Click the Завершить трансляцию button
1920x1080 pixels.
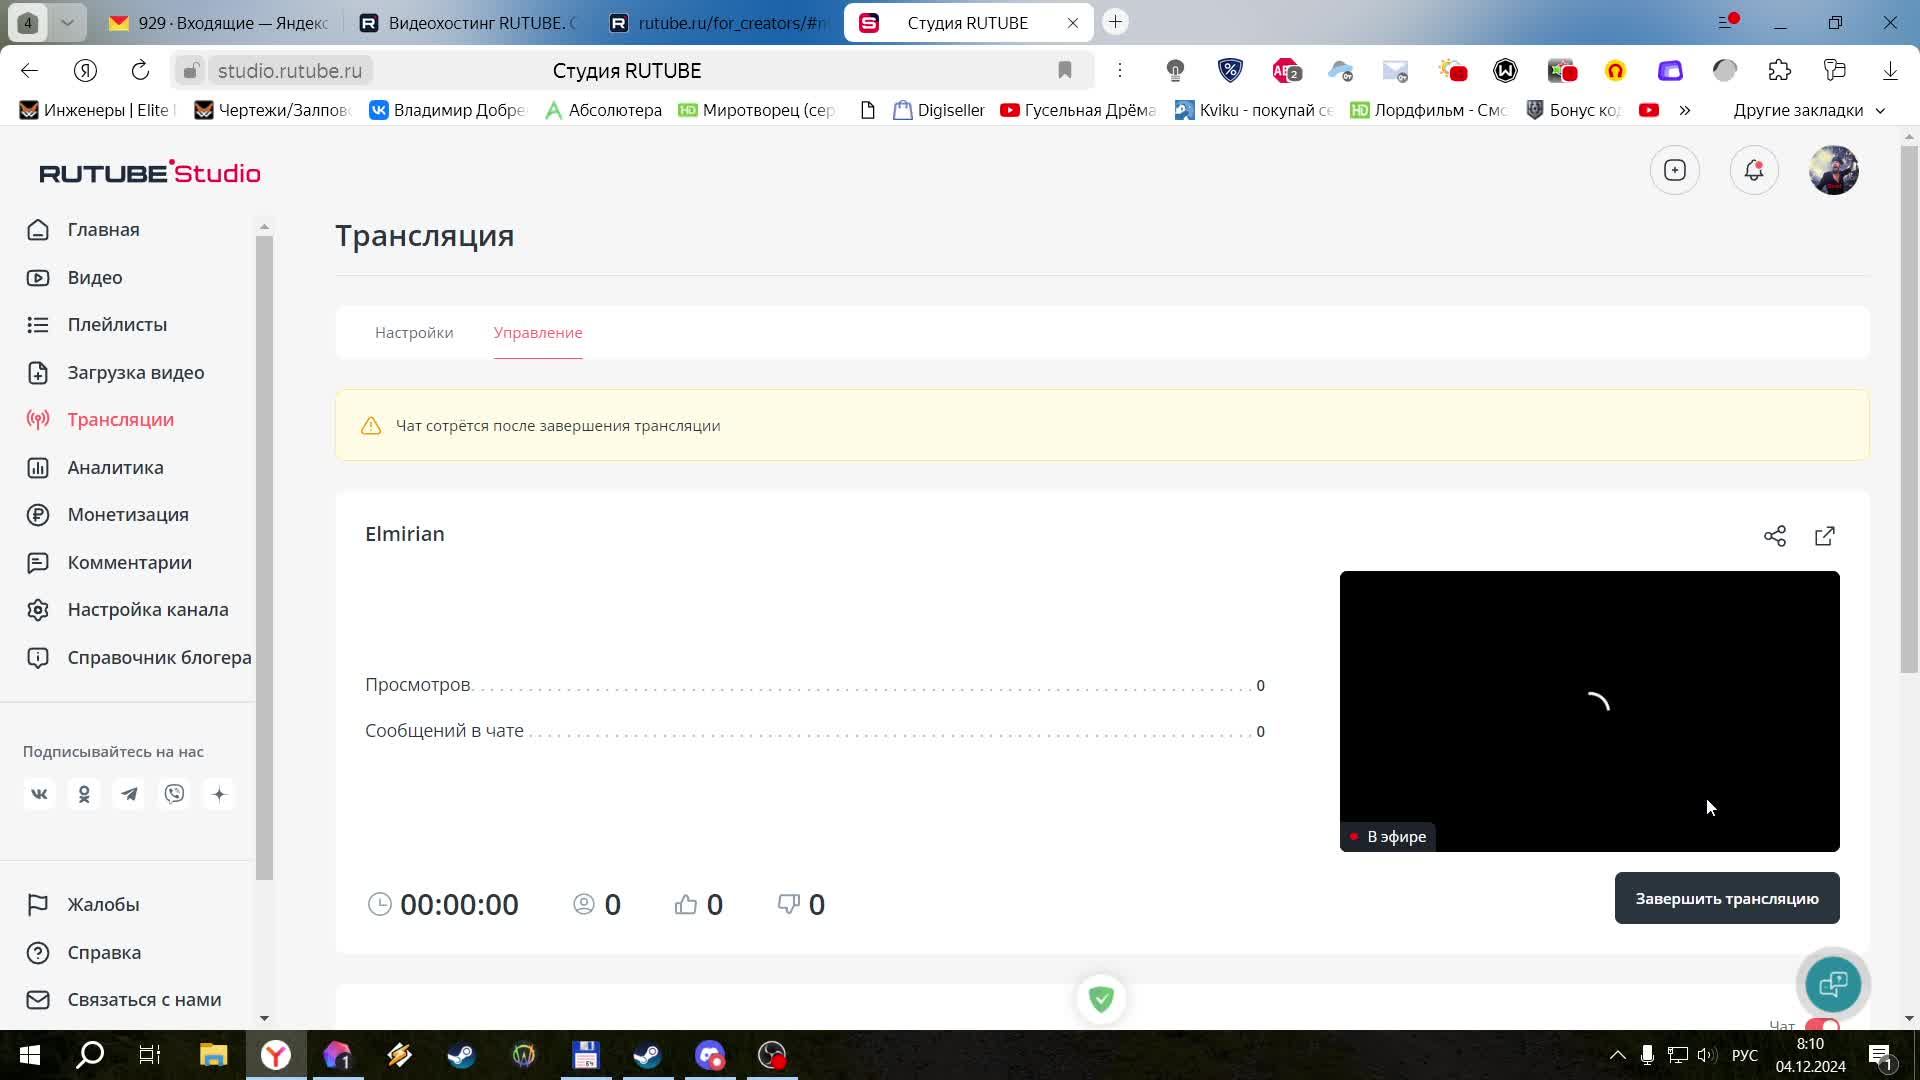coord(1727,898)
